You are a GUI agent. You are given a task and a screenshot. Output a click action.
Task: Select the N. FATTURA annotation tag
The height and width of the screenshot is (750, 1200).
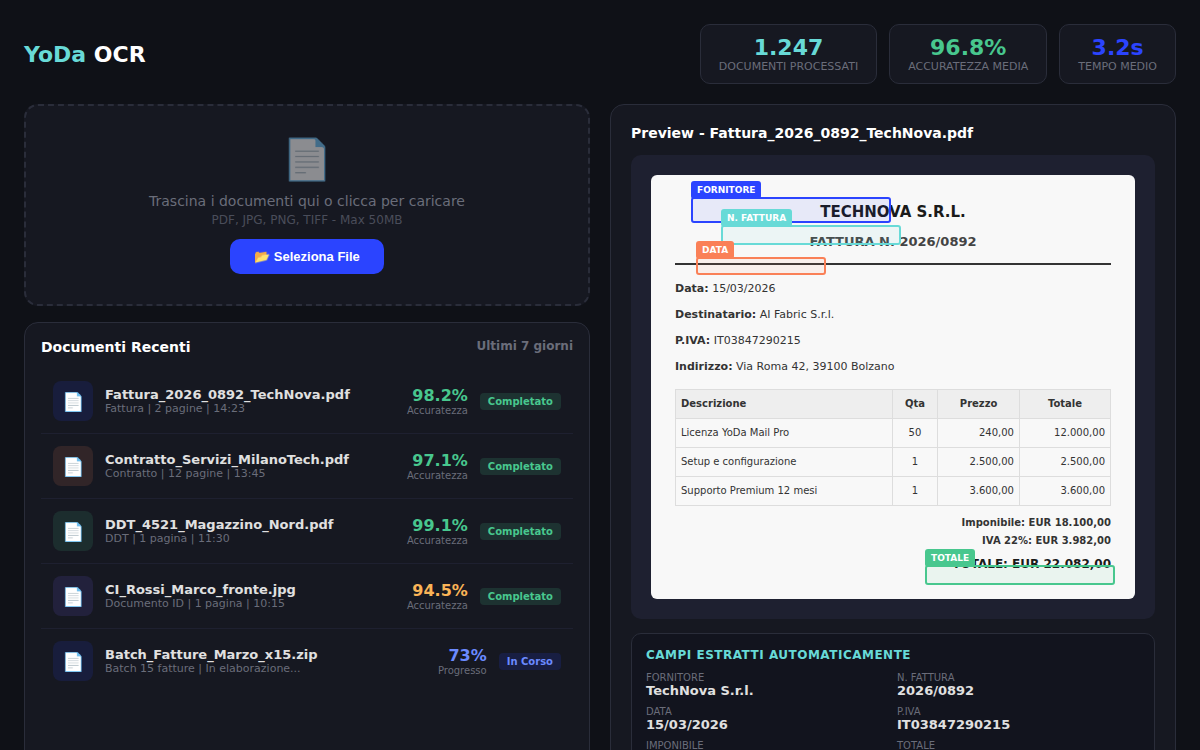coord(756,217)
